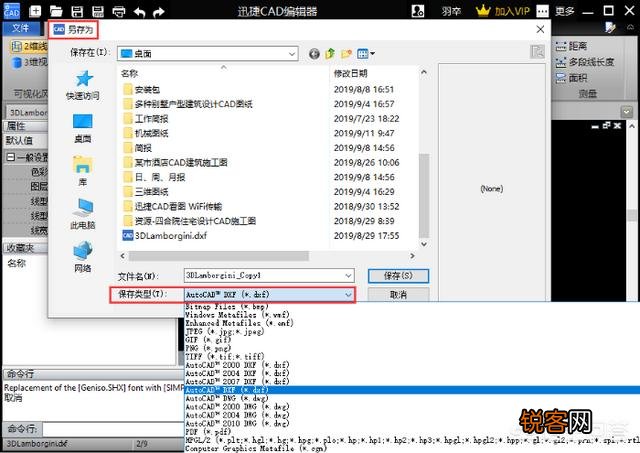The height and width of the screenshot is (453, 640).
Task: Sort files by Name (名称) column header
Action: pyautogui.click(x=130, y=73)
